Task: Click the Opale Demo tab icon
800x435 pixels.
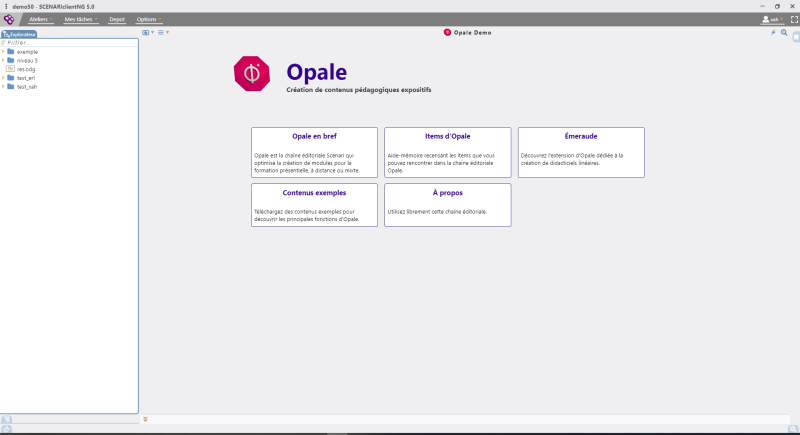Action: coord(447,32)
